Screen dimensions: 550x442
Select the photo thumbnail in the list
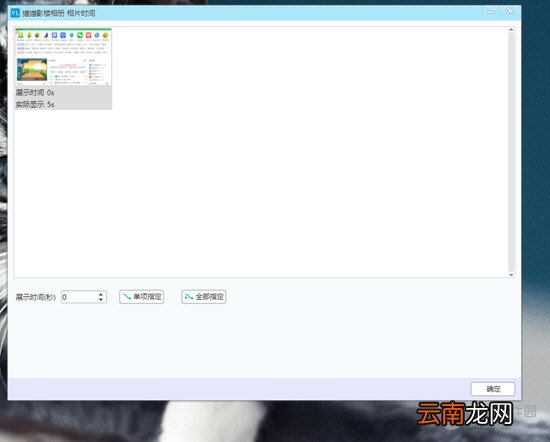[63, 57]
